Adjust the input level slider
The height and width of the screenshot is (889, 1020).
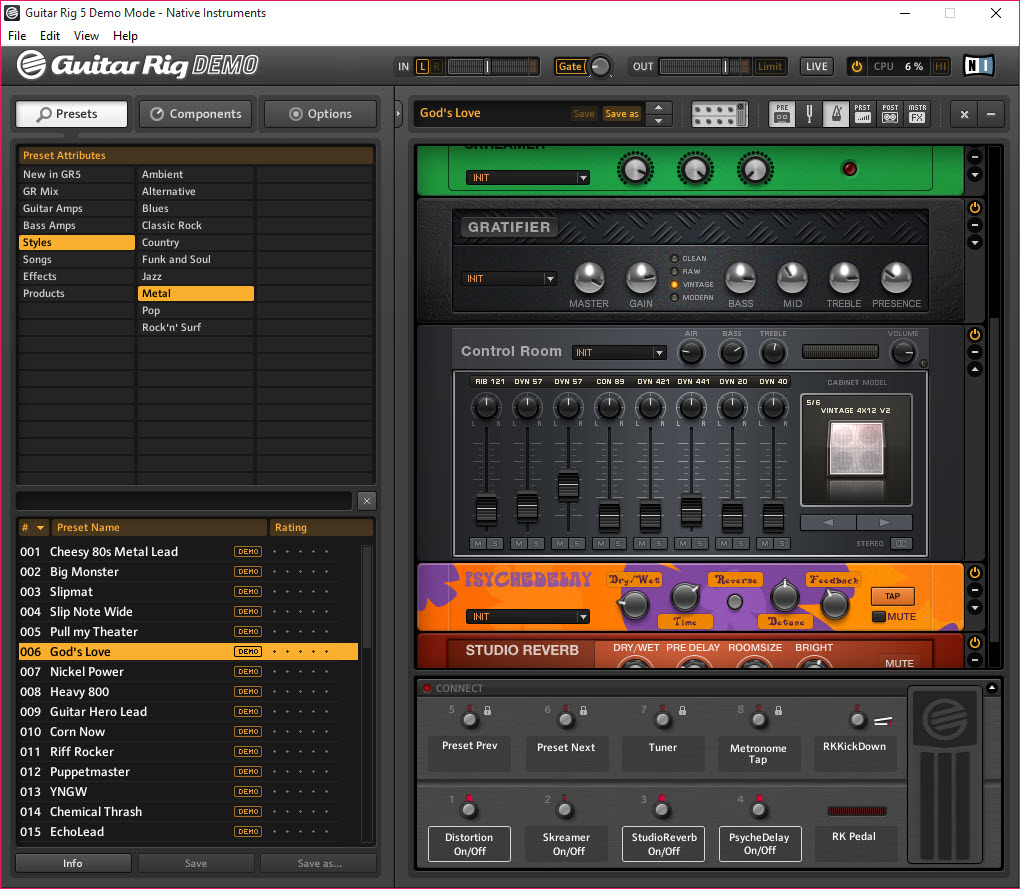[487, 66]
